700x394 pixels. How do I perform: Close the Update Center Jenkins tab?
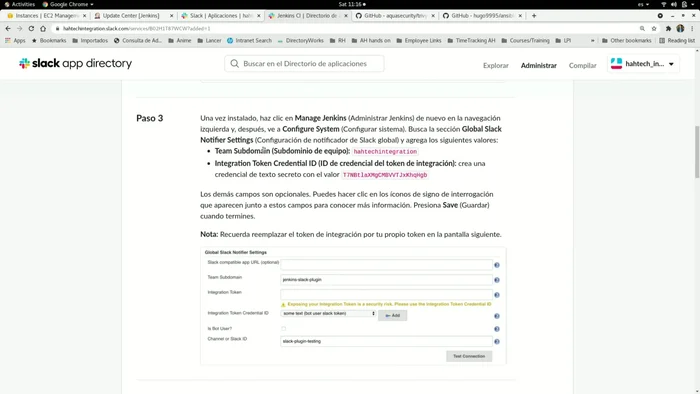point(171,16)
